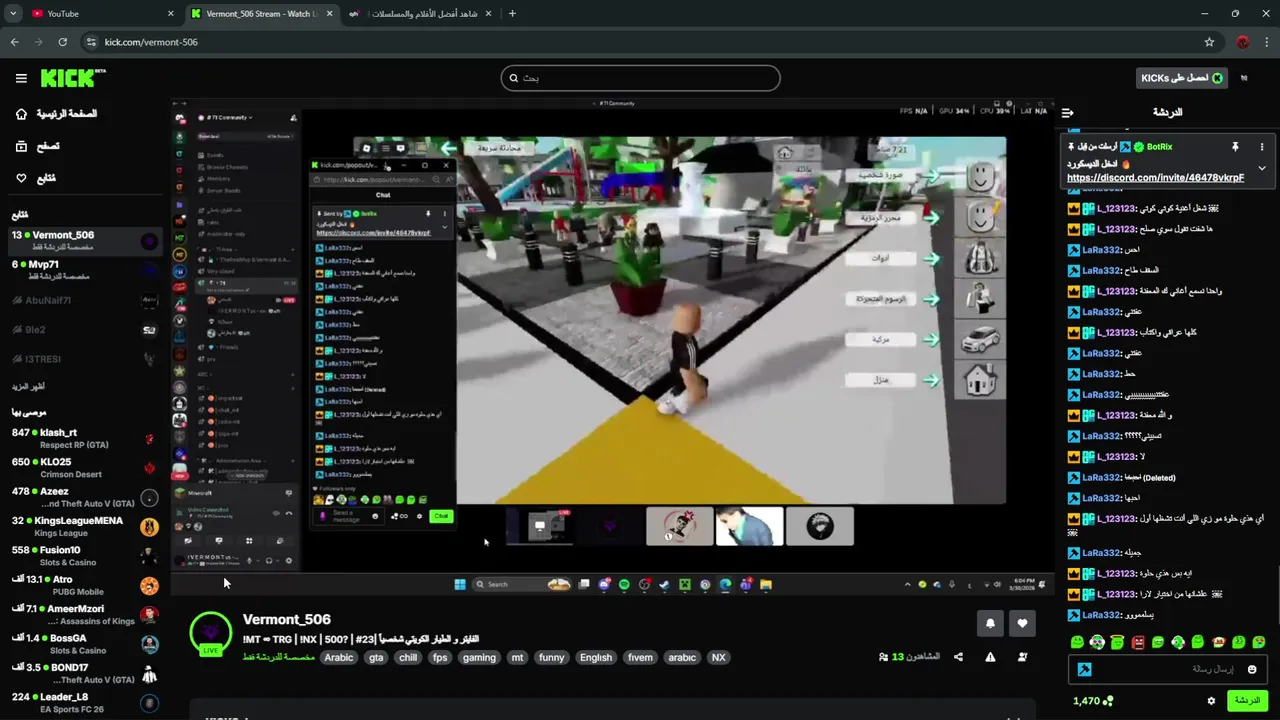Click the Get KICKs button
The width and height of the screenshot is (1280, 720).
1182,78
